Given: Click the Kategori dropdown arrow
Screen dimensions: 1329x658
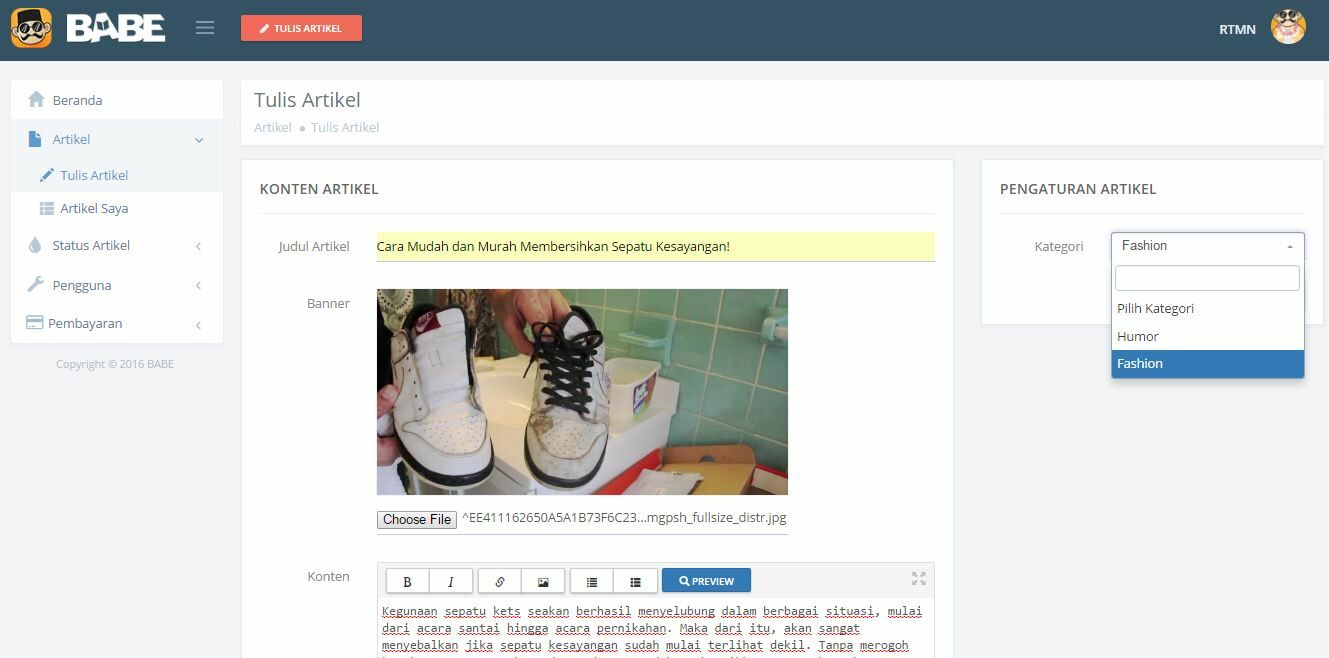Looking at the screenshot, I should click(x=1290, y=246).
